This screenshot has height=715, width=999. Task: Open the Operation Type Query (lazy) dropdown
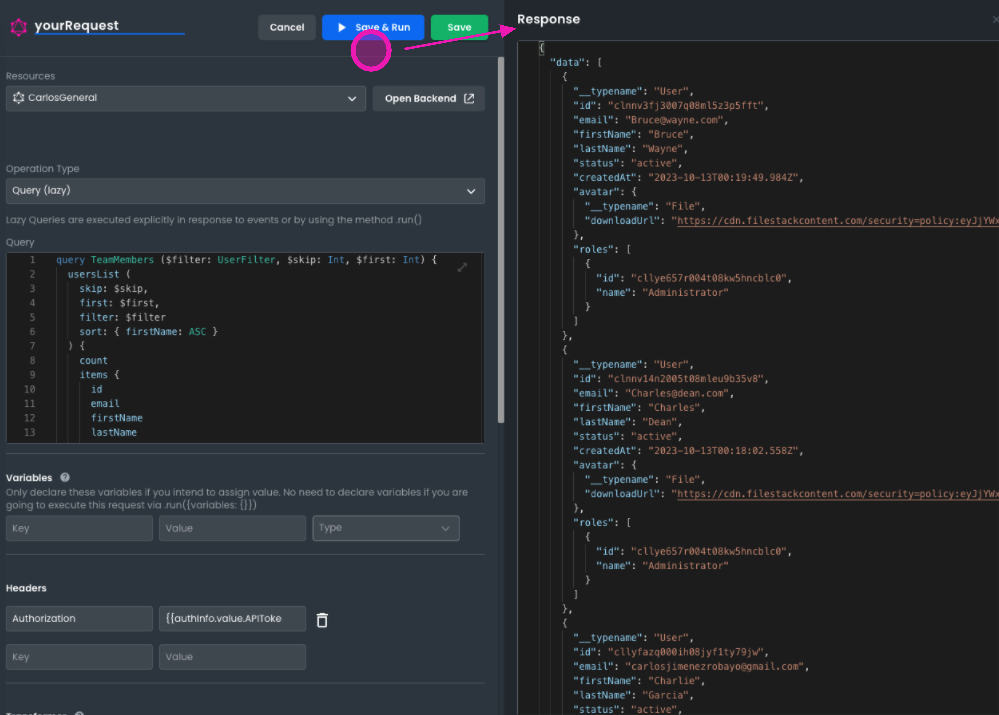[245, 190]
